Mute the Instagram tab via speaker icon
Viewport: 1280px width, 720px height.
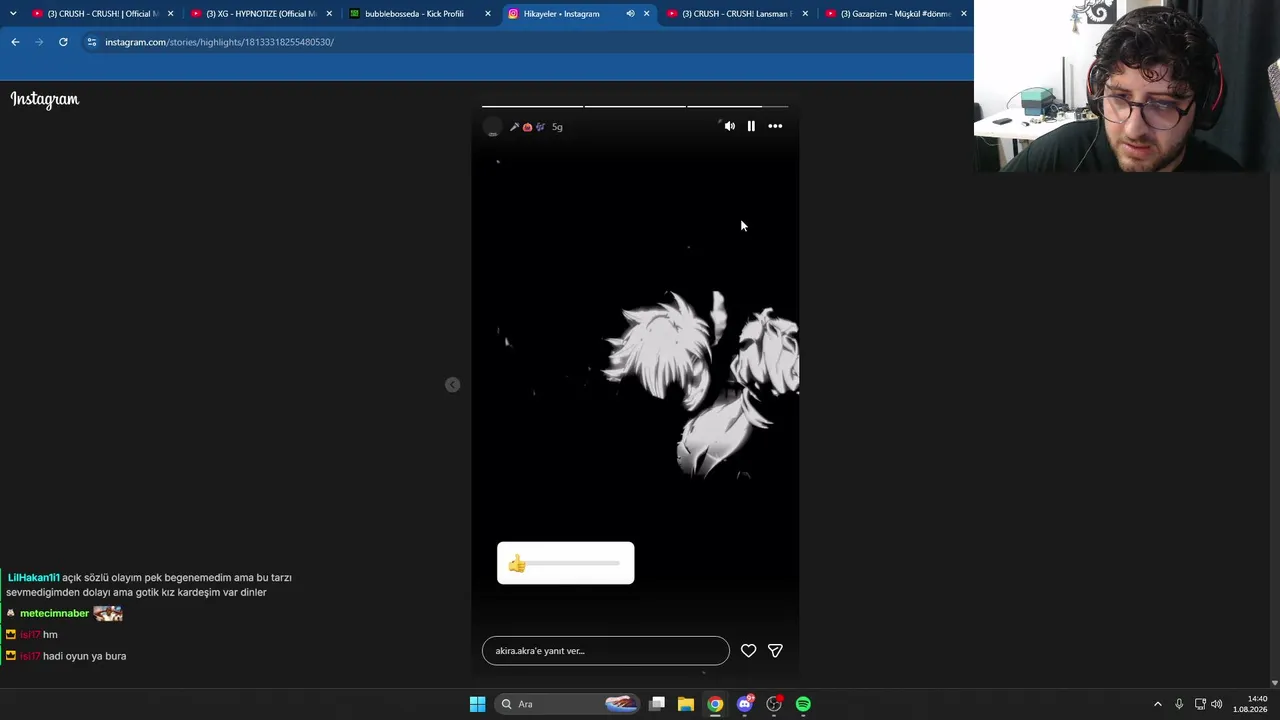pos(630,14)
